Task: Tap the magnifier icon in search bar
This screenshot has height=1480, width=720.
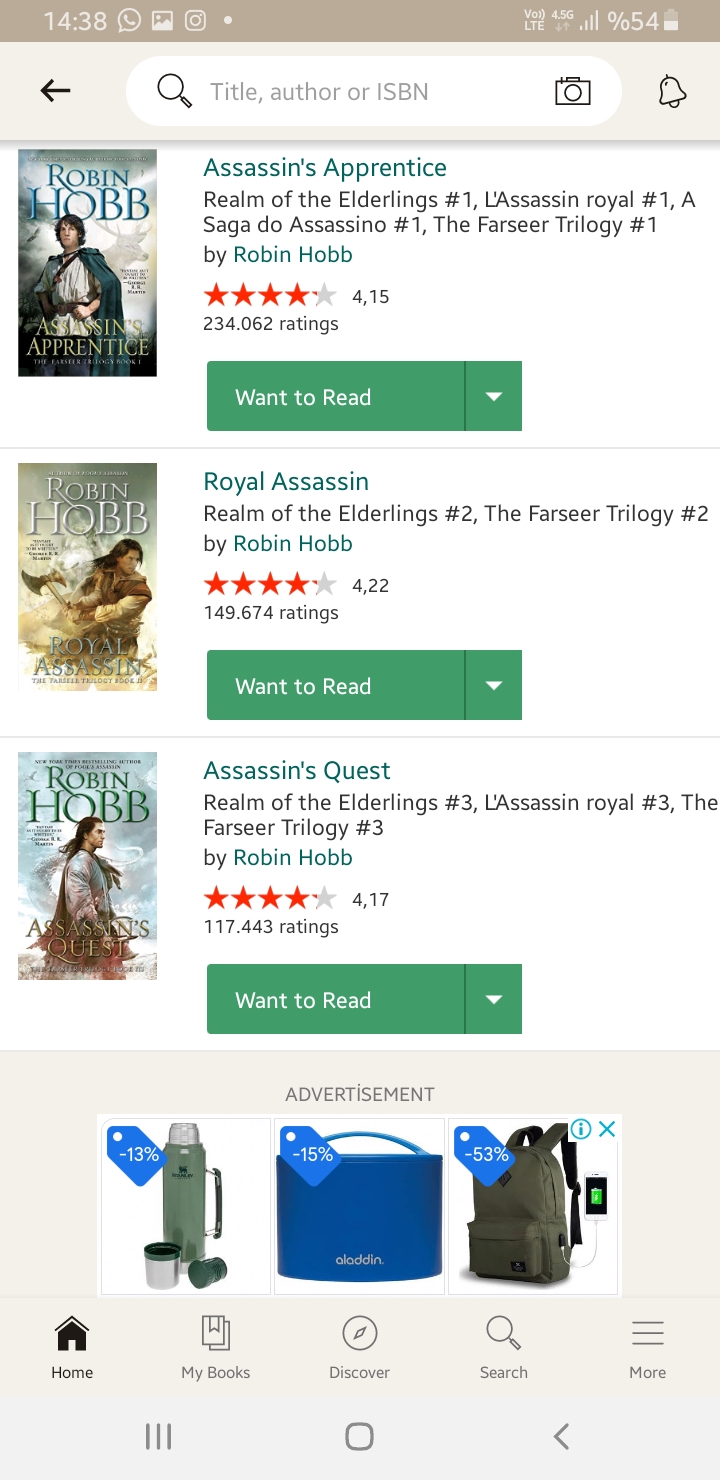Action: (x=174, y=92)
